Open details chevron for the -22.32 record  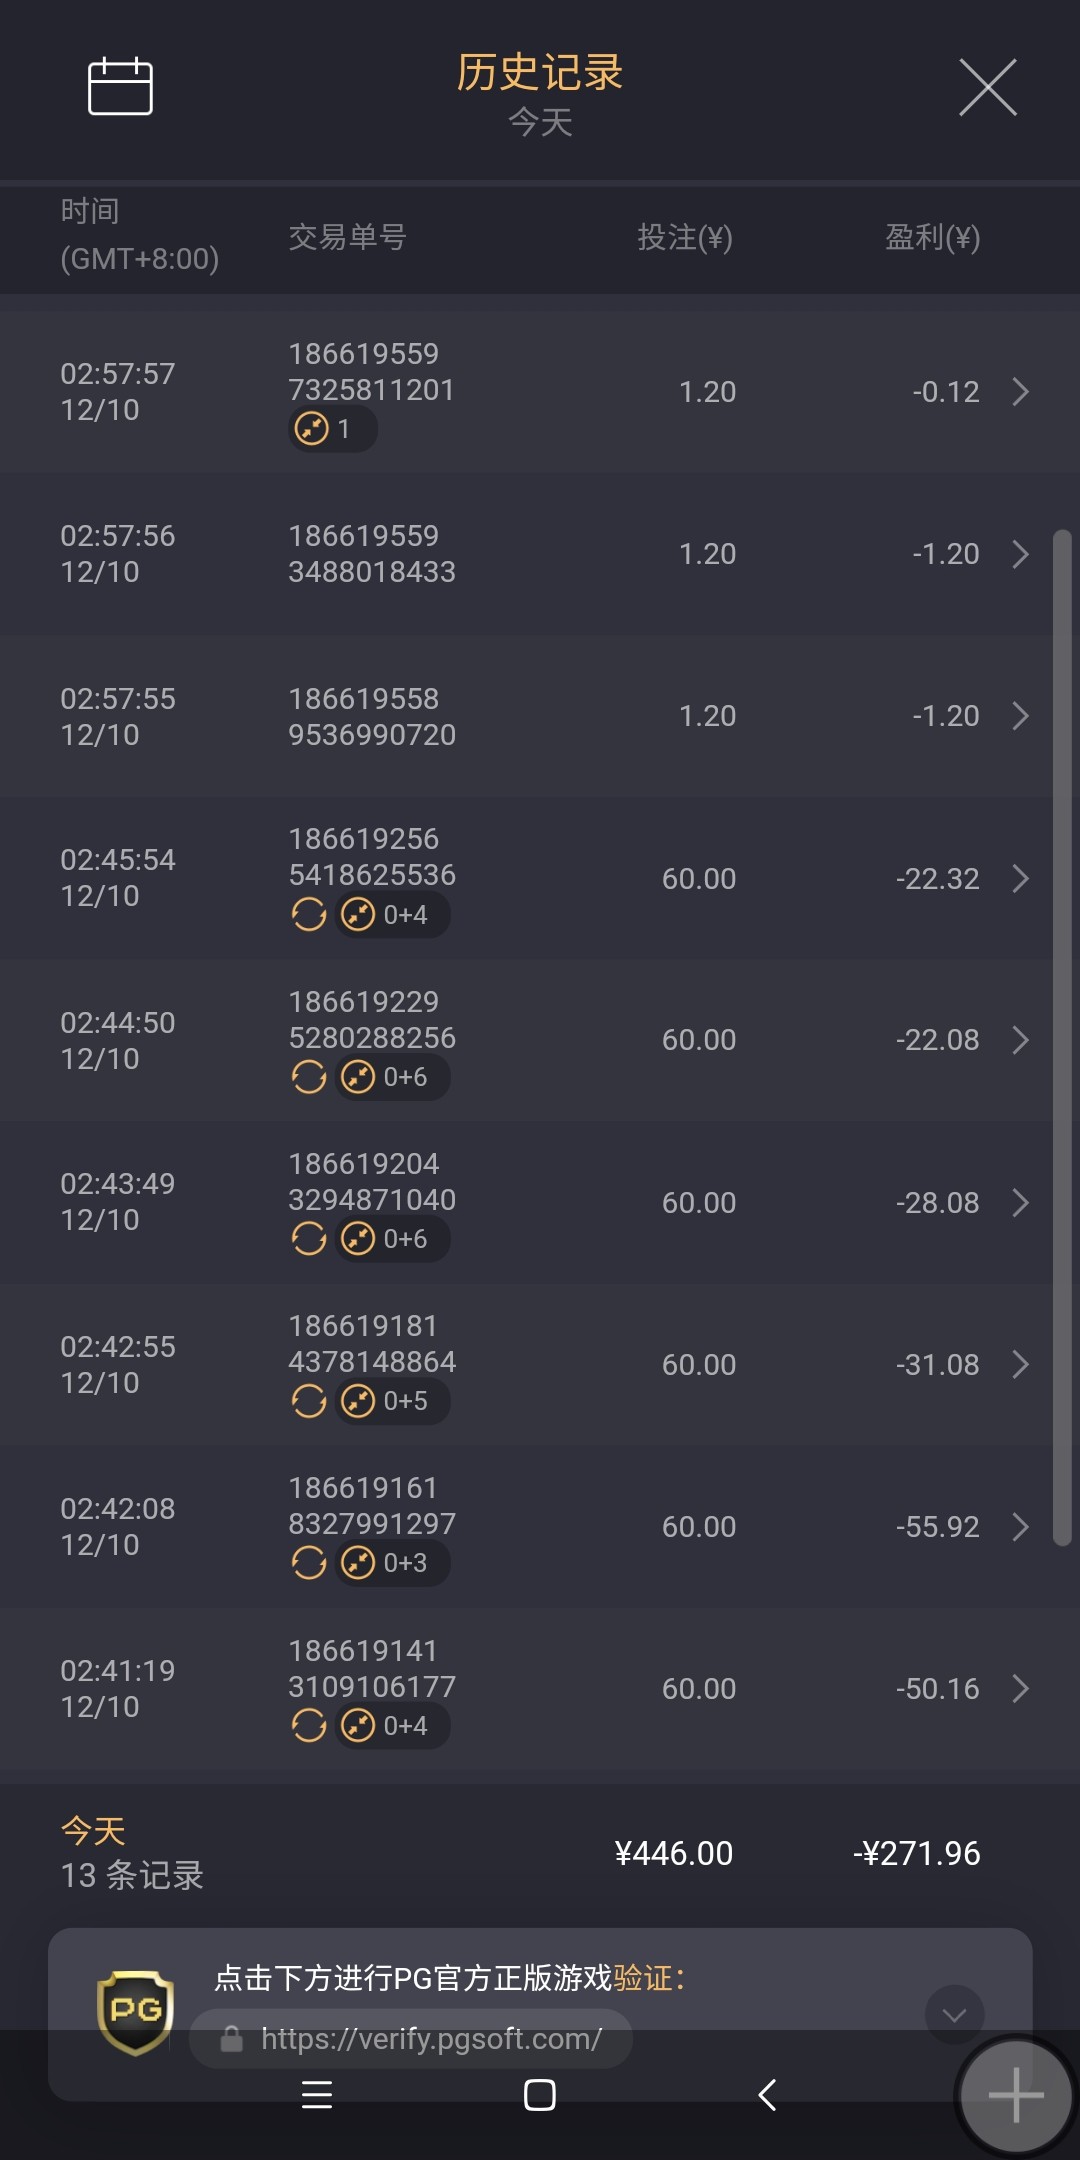[1020, 878]
